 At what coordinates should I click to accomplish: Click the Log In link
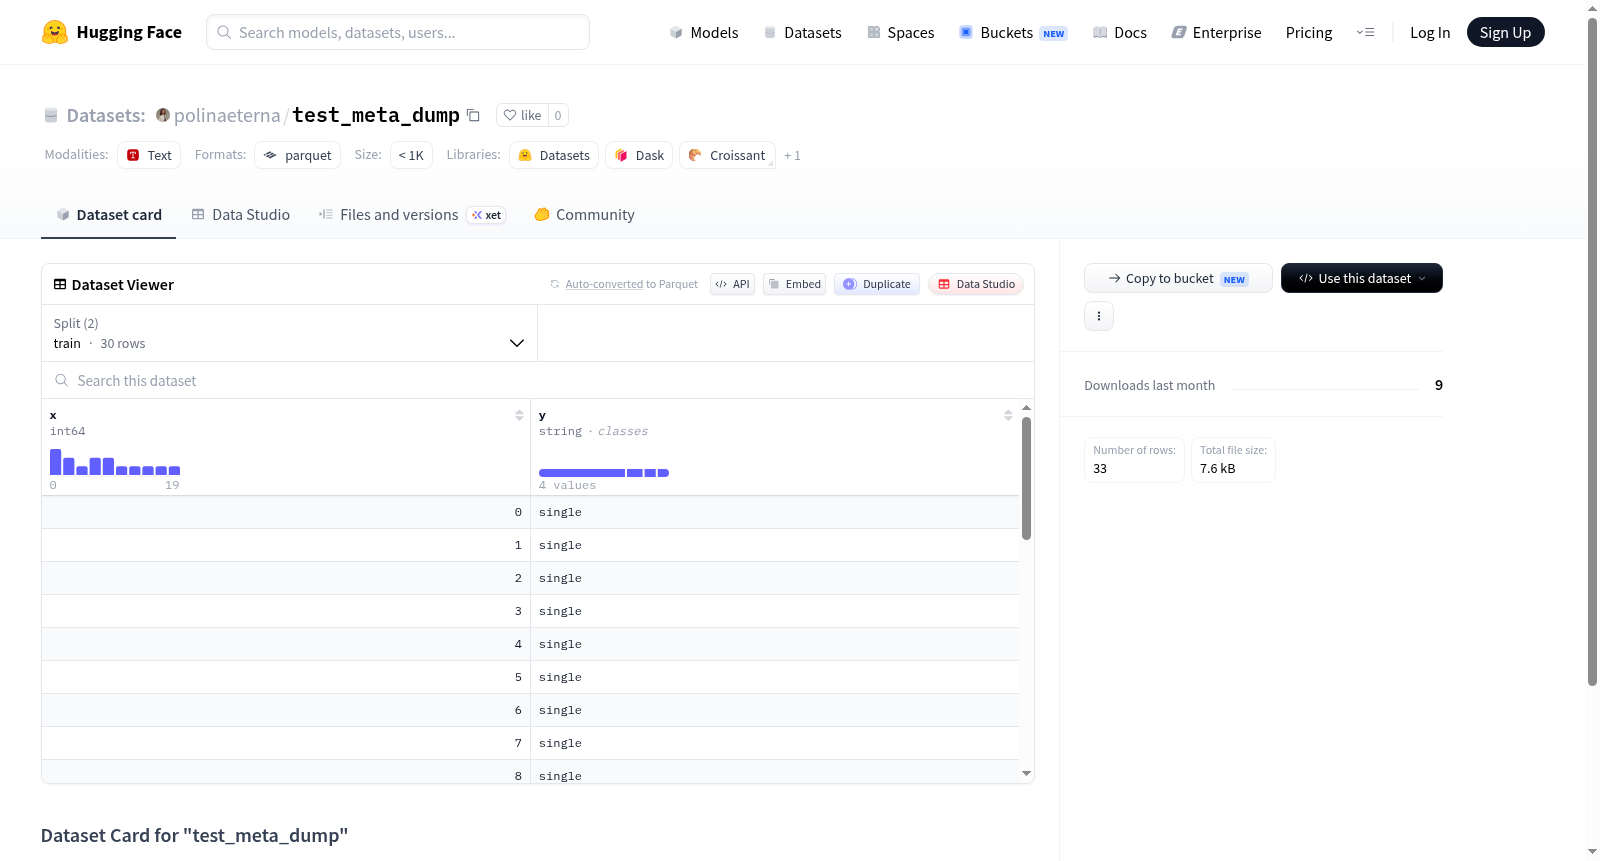pyautogui.click(x=1430, y=32)
